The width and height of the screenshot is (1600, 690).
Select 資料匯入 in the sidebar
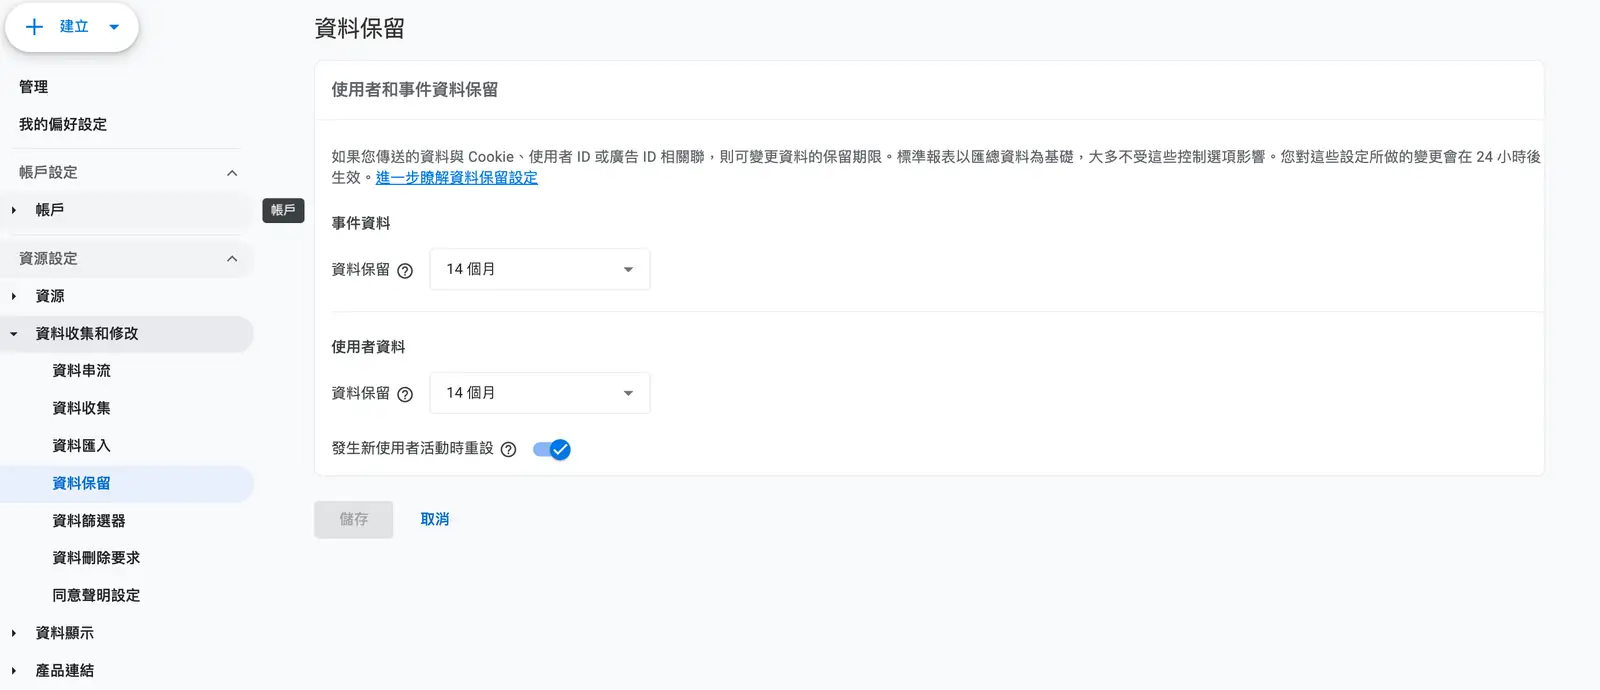point(81,446)
